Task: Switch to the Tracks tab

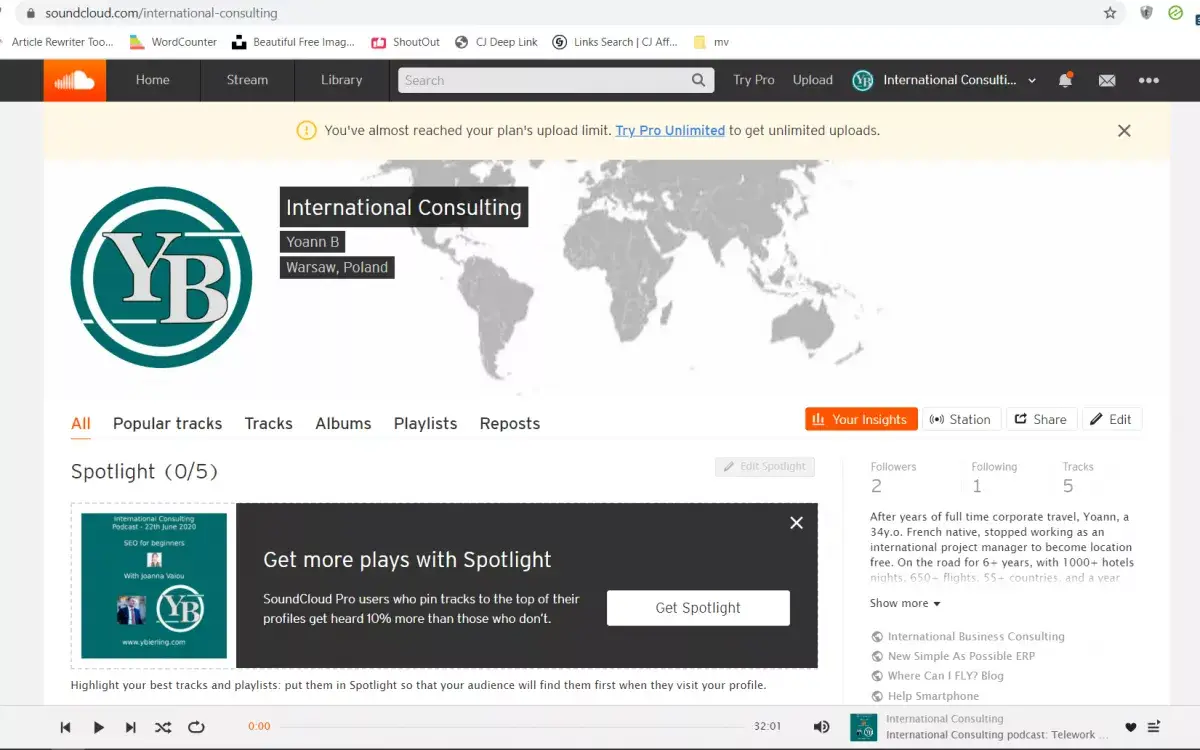Action: 269,423
